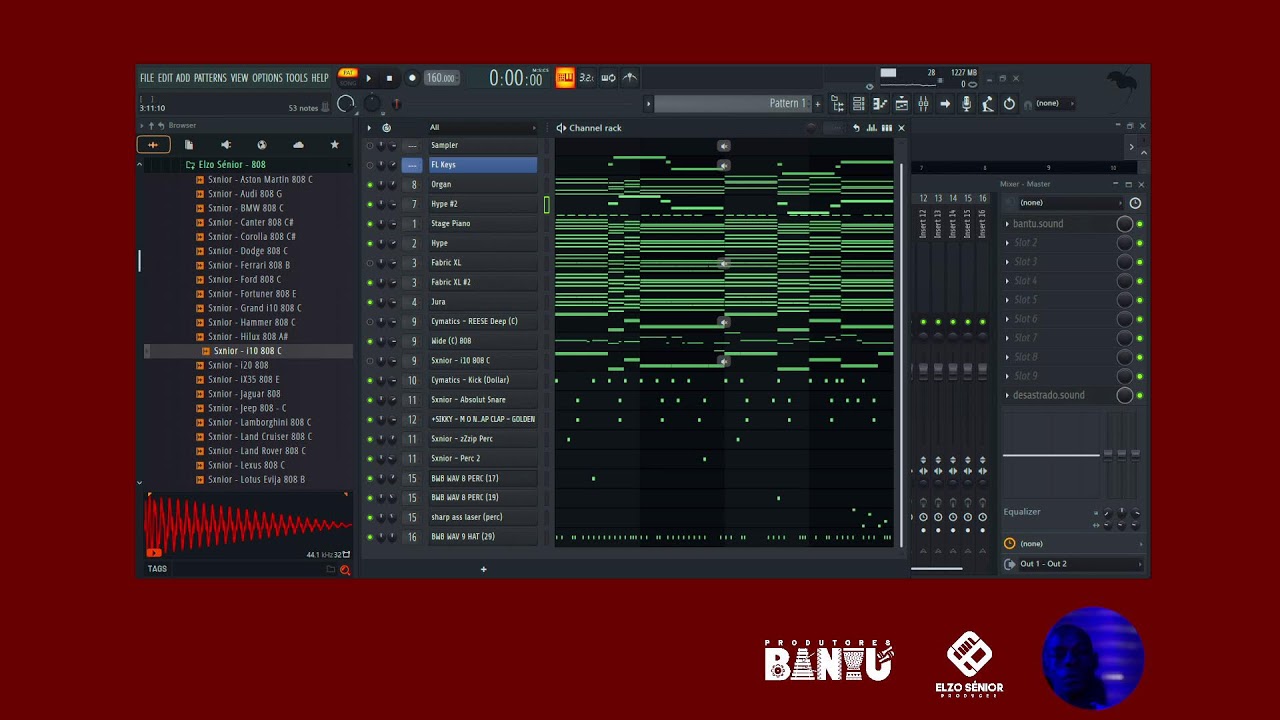Open the PATTERNS menu
Image resolution: width=1280 pixels, height=720 pixels.
click(210, 78)
